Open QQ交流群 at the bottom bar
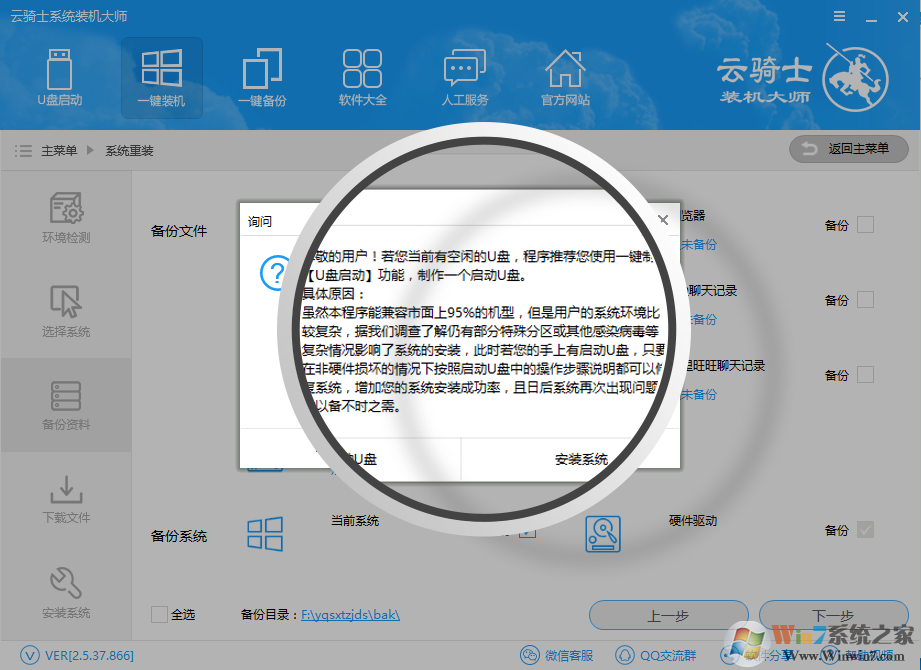 coord(659,654)
